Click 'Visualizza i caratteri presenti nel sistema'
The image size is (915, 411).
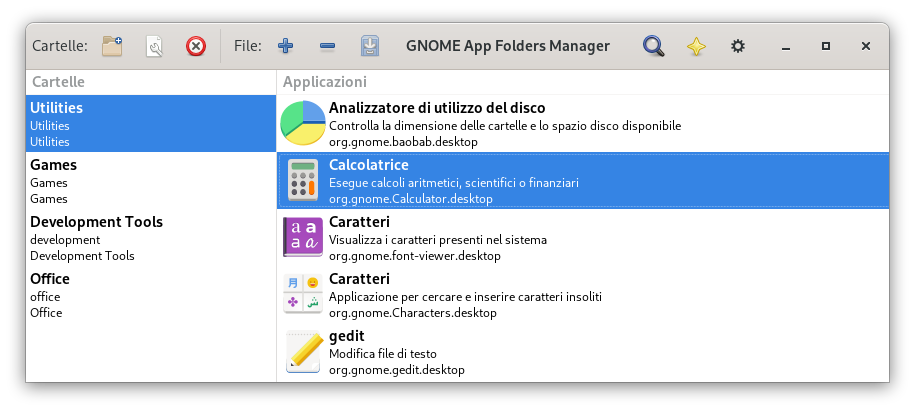click(438, 240)
